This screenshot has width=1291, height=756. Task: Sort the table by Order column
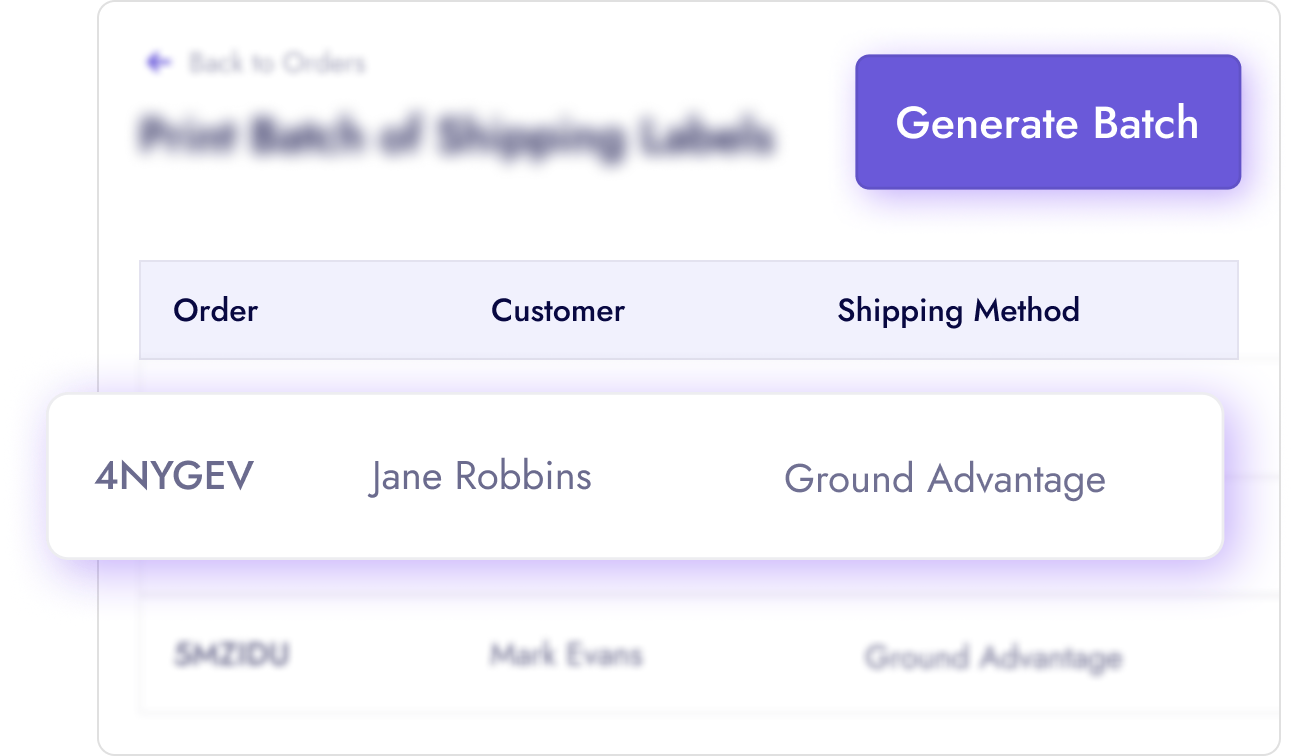pos(215,311)
